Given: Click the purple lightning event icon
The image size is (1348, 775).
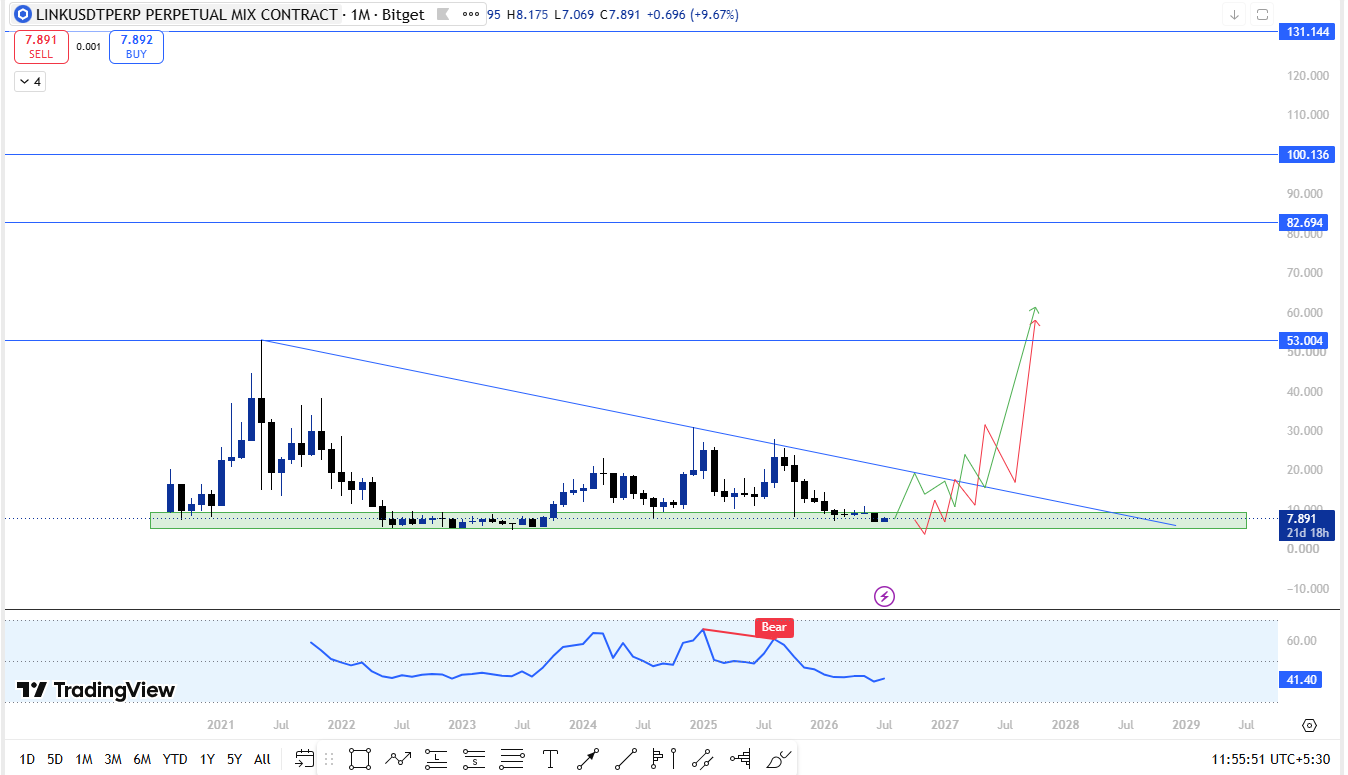Looking at the screenshot, I should (x=884, y=597).
